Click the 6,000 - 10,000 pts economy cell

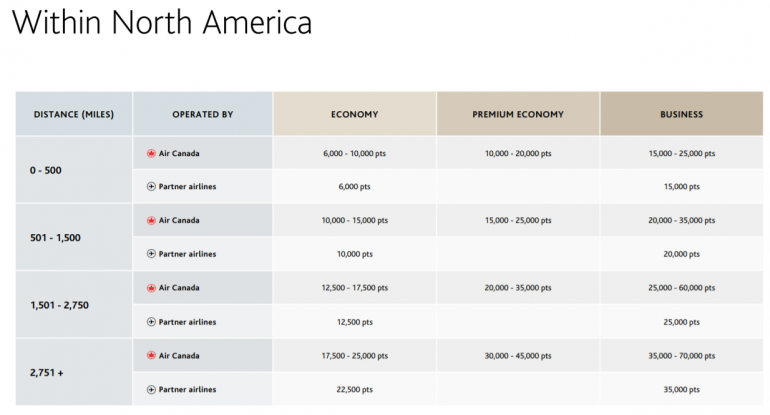[354, 153]
